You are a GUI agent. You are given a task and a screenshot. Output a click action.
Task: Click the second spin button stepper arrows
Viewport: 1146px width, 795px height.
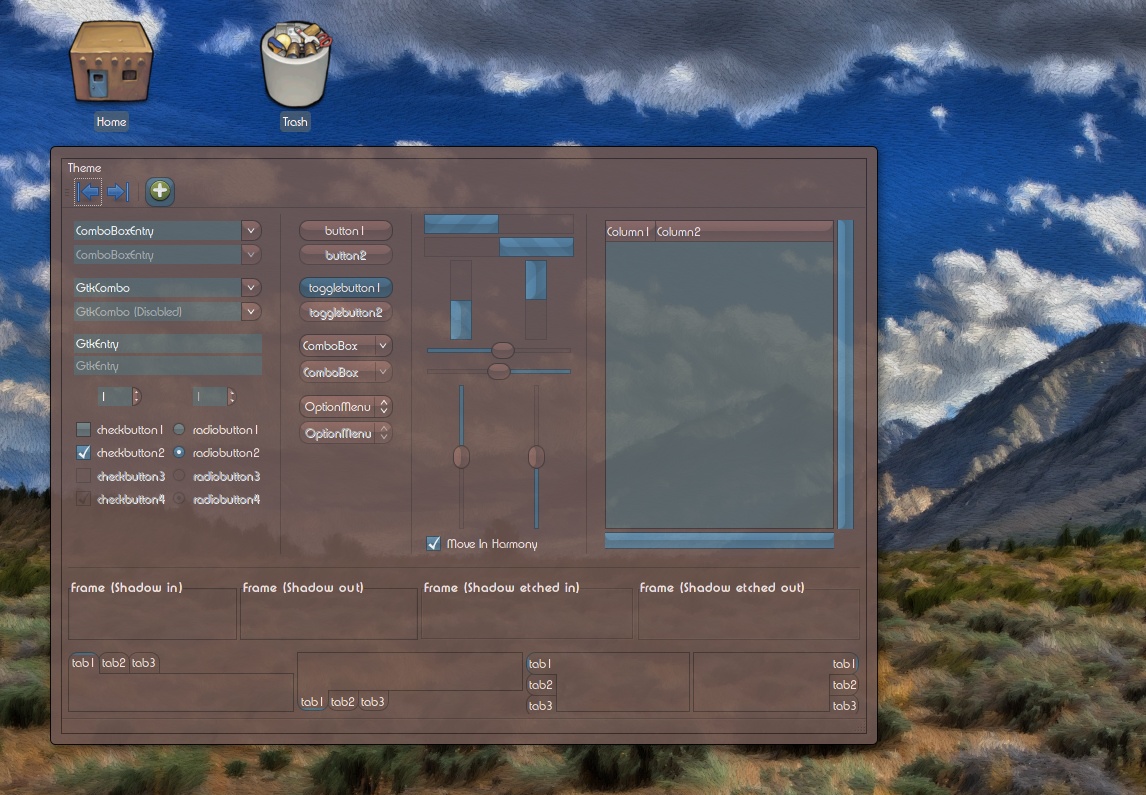pos(231,397)
